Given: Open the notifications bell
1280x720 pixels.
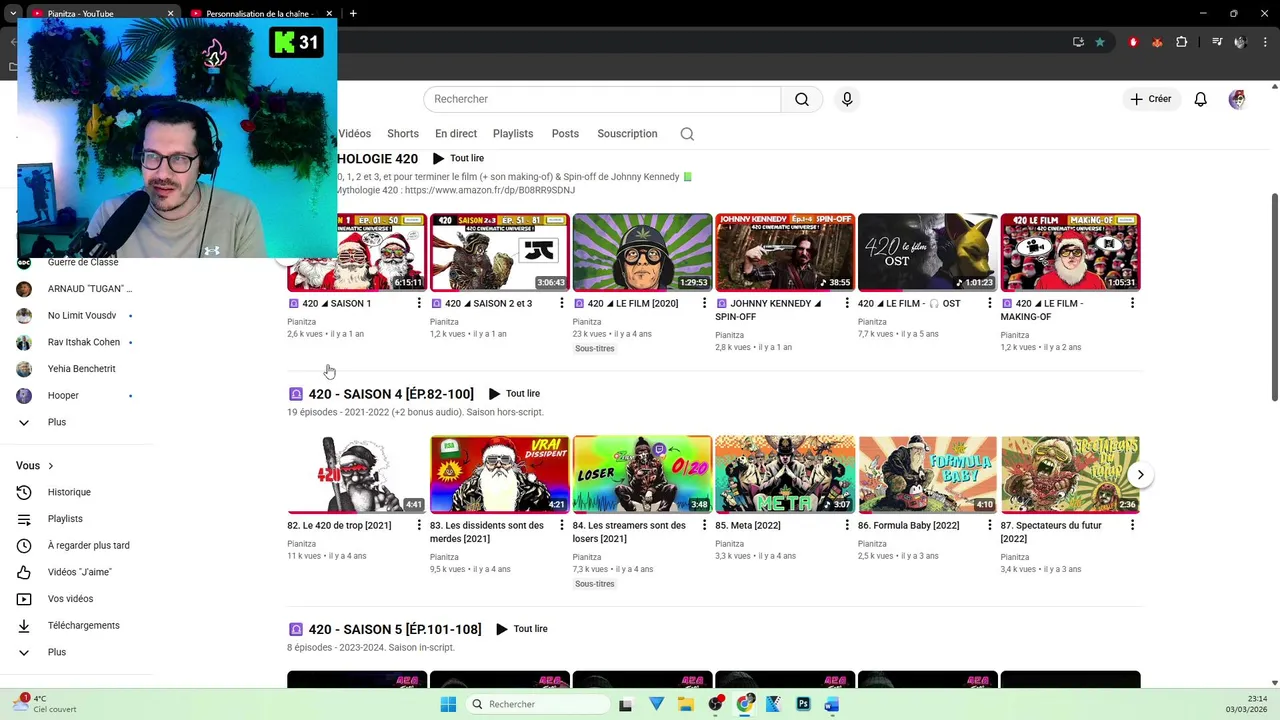Looking at the screenshot, I should [1201, 99].
